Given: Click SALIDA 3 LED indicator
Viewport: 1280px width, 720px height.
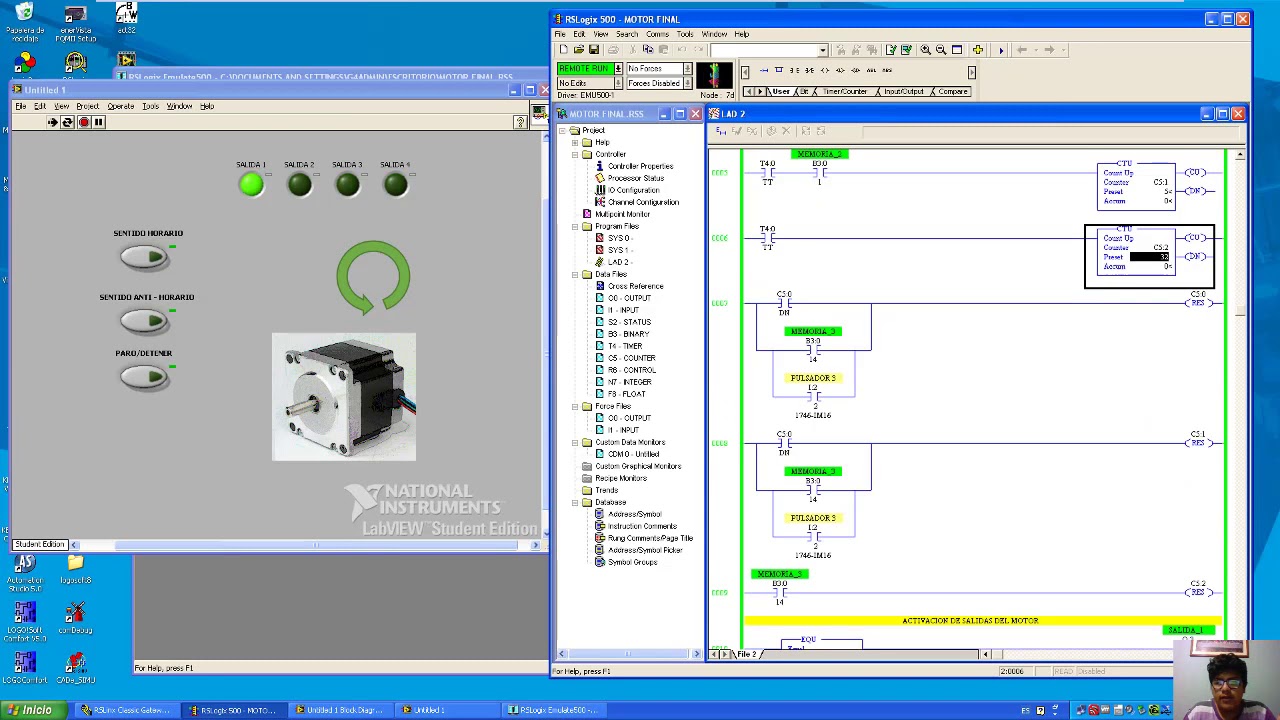Looking at the screenshot, I should pyautogui.click(x=347, y=185).
